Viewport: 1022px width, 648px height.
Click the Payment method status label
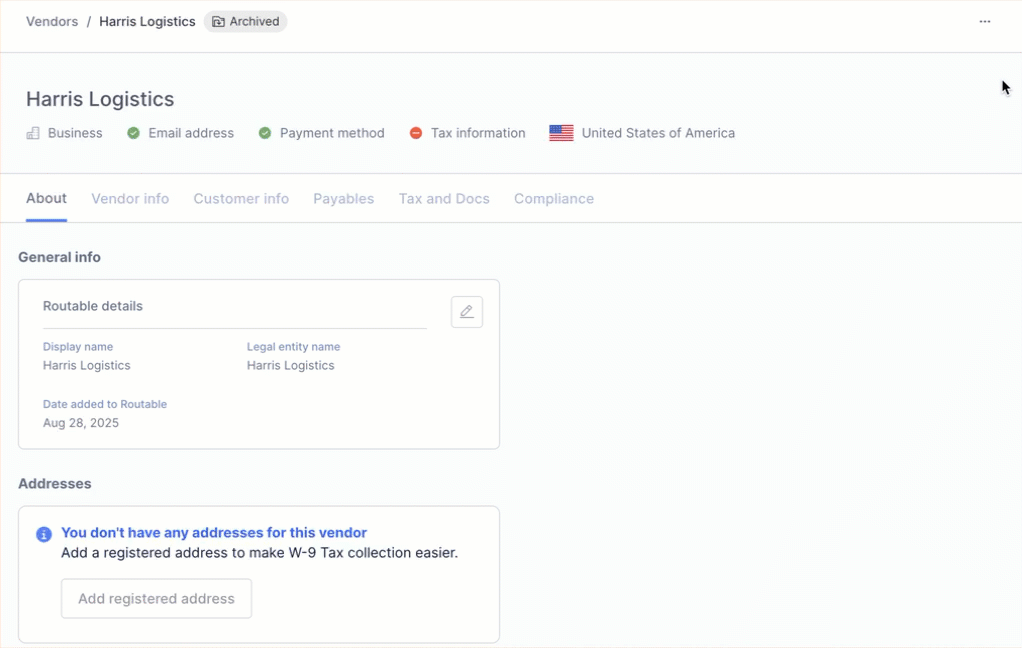click(332, 133)
